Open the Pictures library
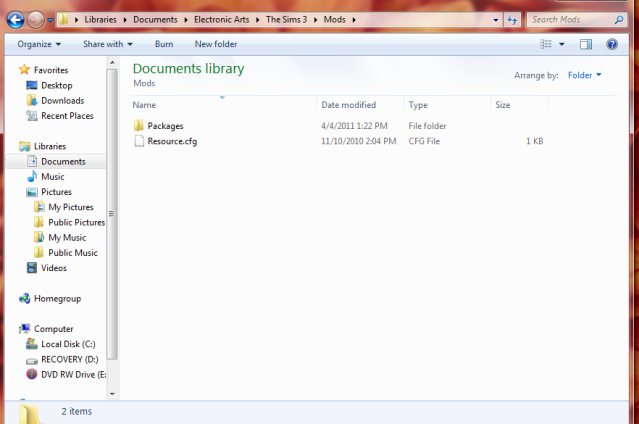639x424 pixels. coord(56,192)
